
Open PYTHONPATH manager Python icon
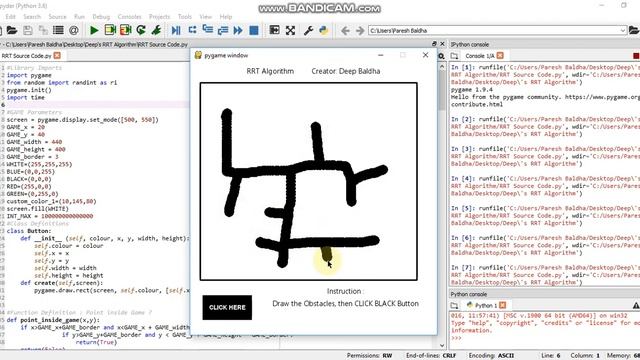click(324, 30)
